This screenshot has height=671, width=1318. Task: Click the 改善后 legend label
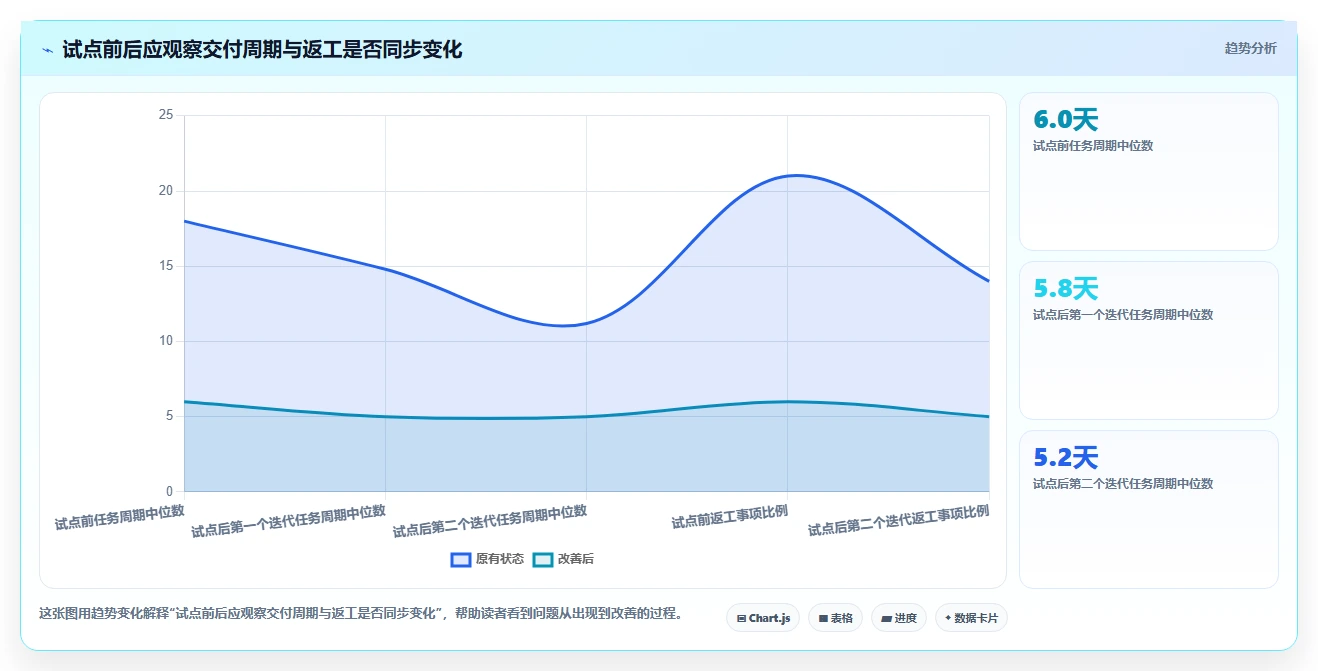coord(576,559)
